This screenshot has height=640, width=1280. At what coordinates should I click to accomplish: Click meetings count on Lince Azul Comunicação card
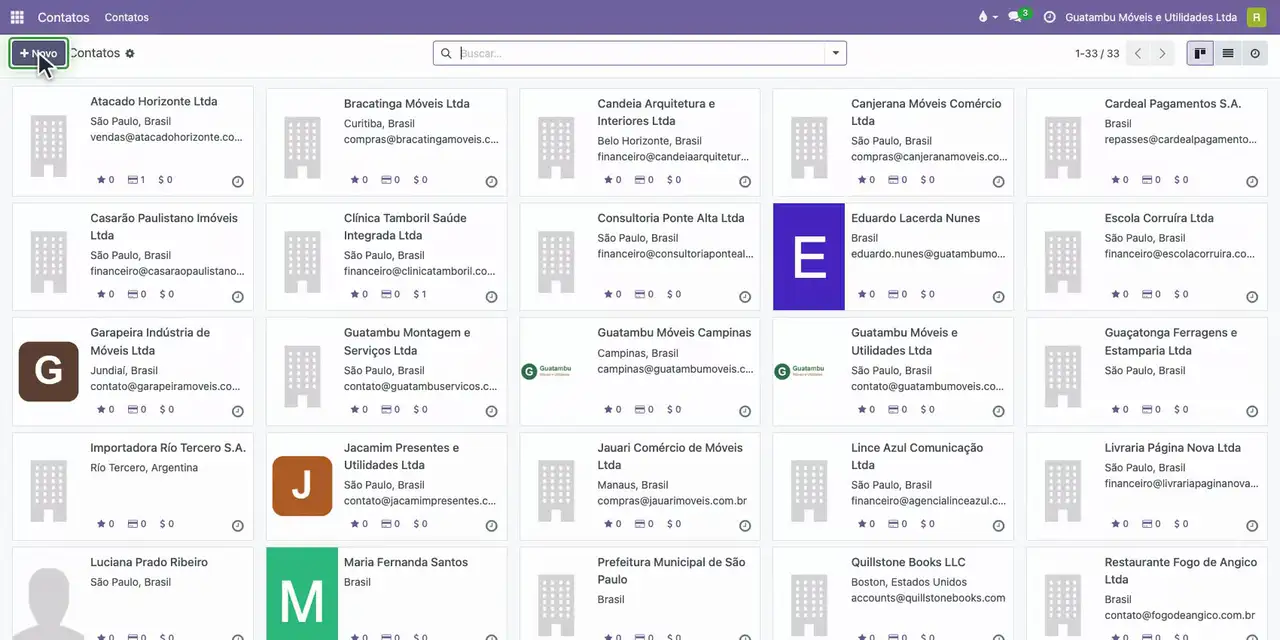(x=897, y=523)
